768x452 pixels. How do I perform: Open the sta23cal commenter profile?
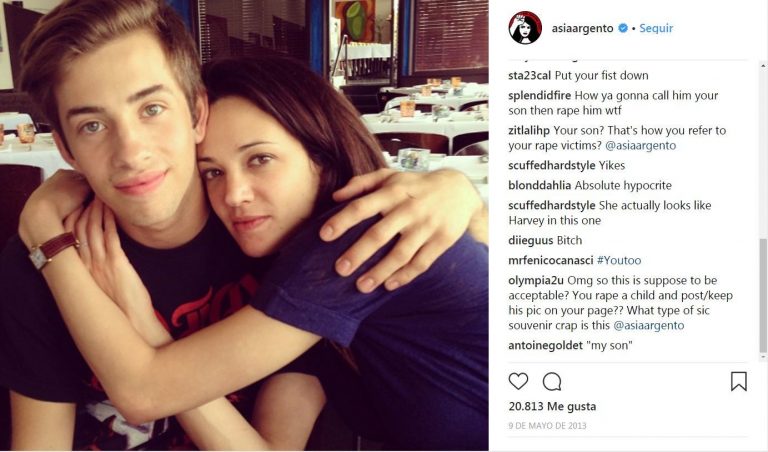[x=529, y=75]
